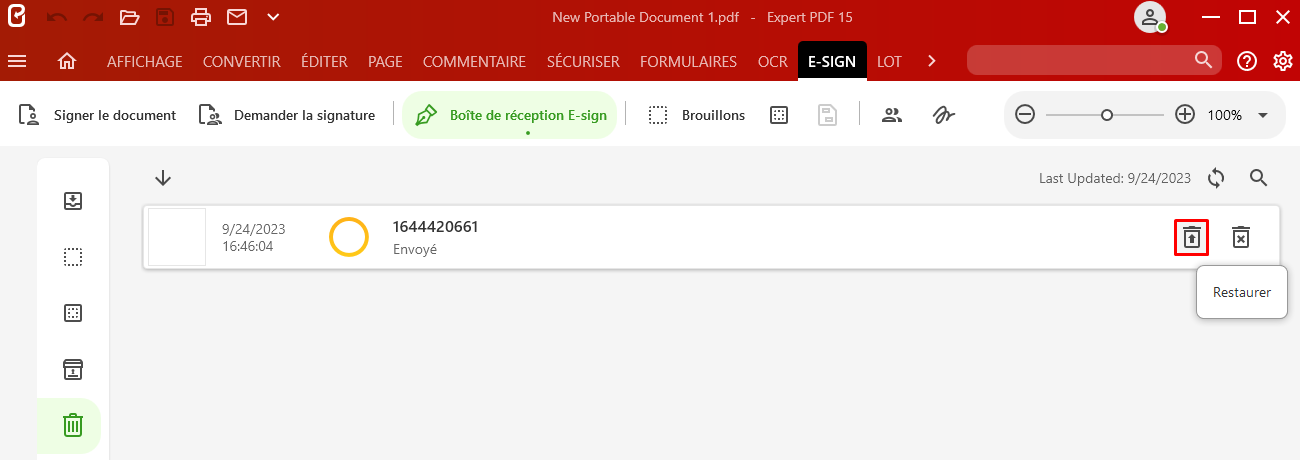Viewport: 1300px width, 460px height.
Task: Refresh the list with sync icon
Action: [x=1216, y=178]
